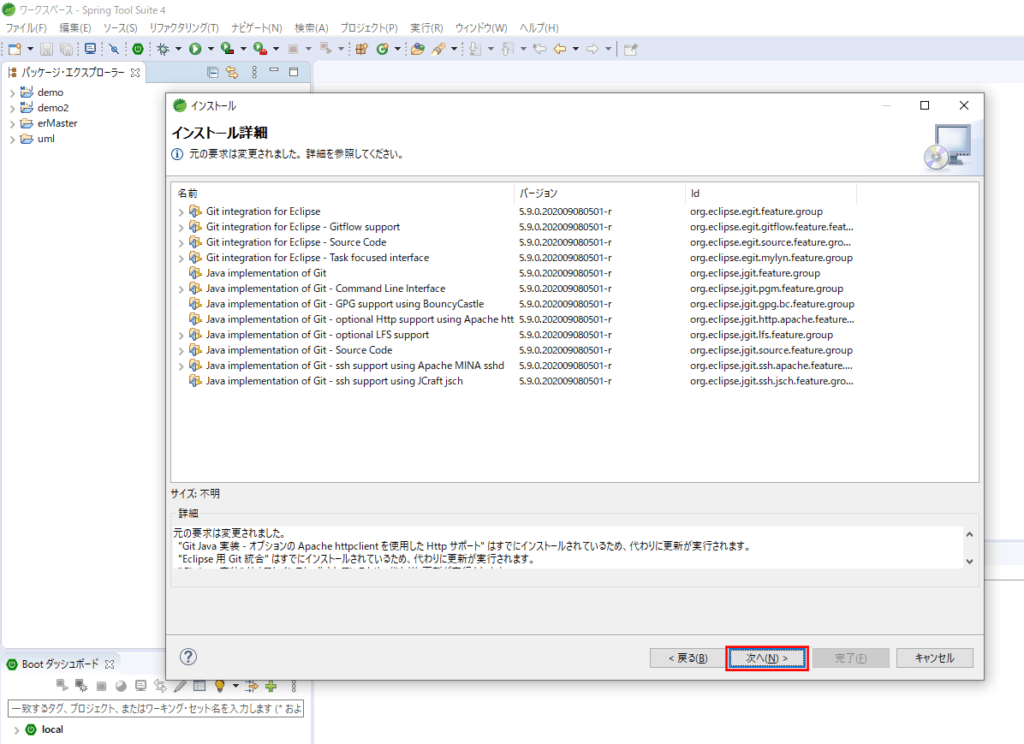Click the Save icon in the toolbar

[x=45, y=48]
